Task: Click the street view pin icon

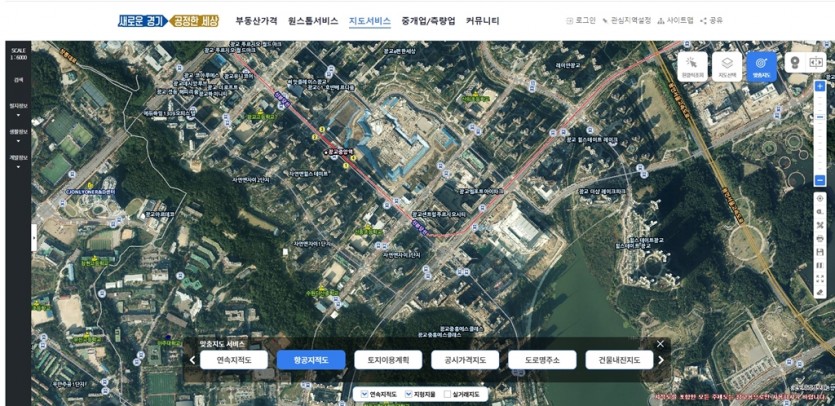Action: click(796, 62)
